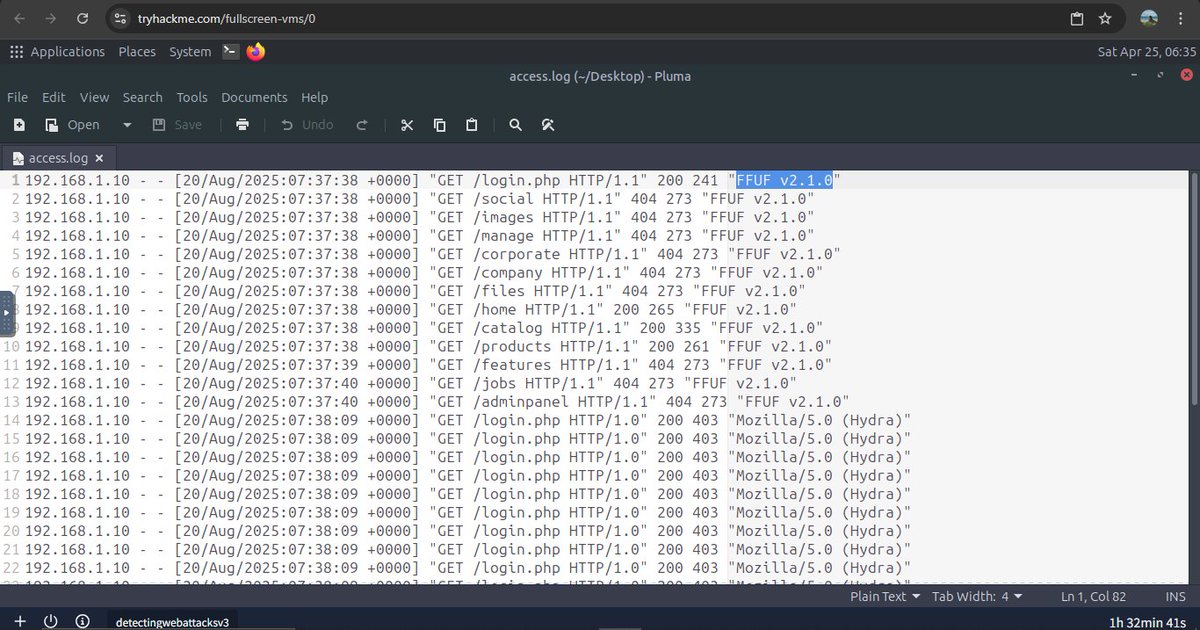Click the Open file button

click(x=72, y=125)
